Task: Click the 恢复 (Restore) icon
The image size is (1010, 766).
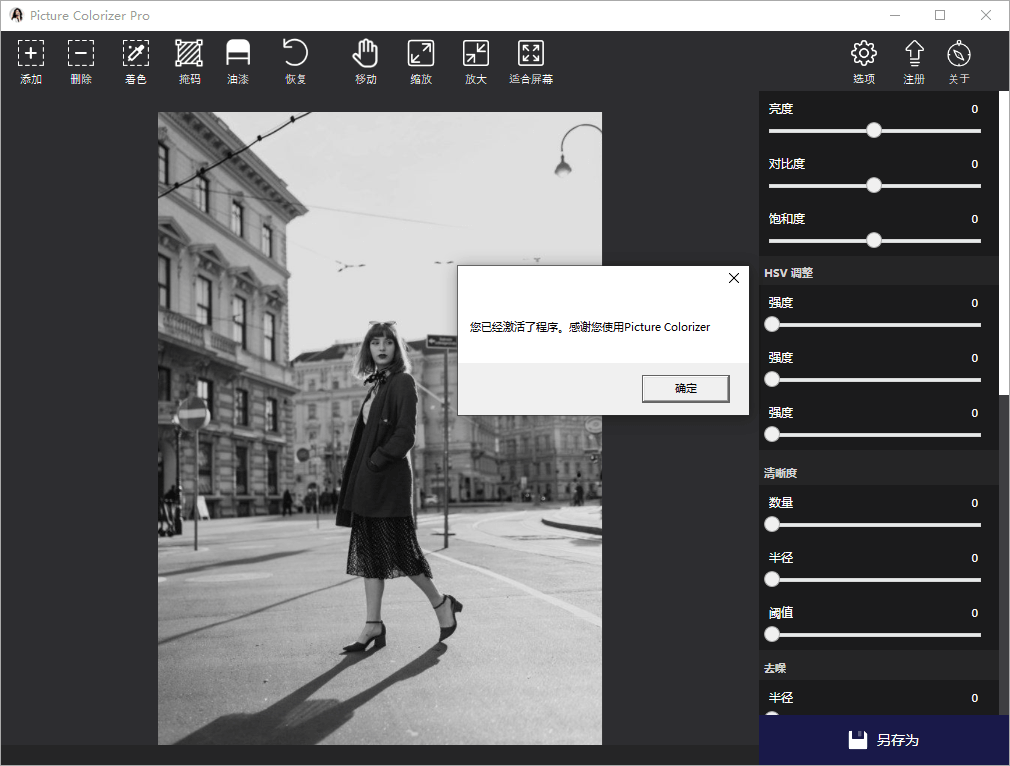Action: tap(295, 54)
